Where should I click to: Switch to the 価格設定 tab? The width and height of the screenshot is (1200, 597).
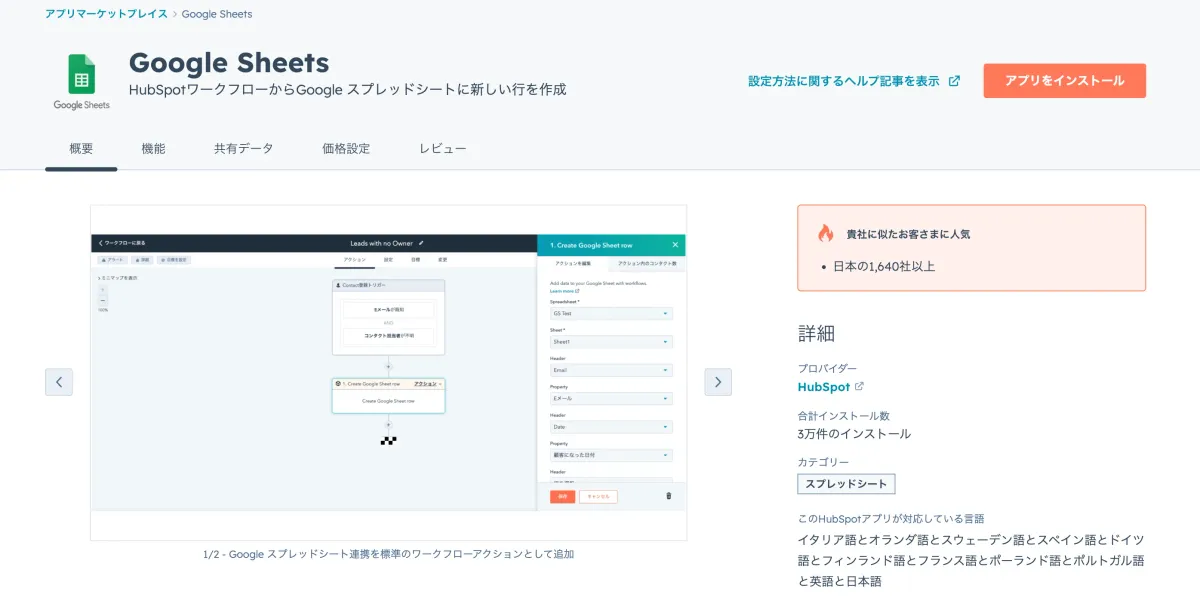345,147
